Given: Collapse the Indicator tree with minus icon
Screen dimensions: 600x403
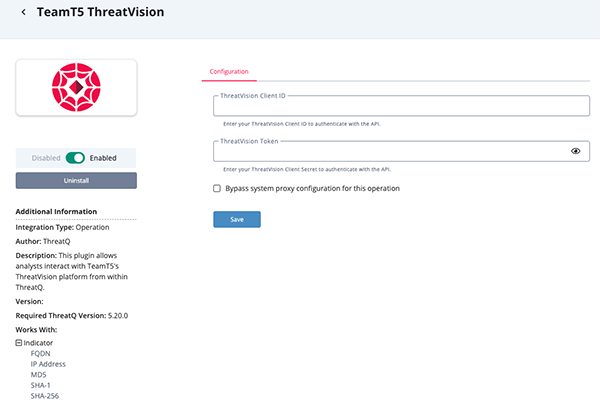Looking at the screenshot, I should pos(19,342).
